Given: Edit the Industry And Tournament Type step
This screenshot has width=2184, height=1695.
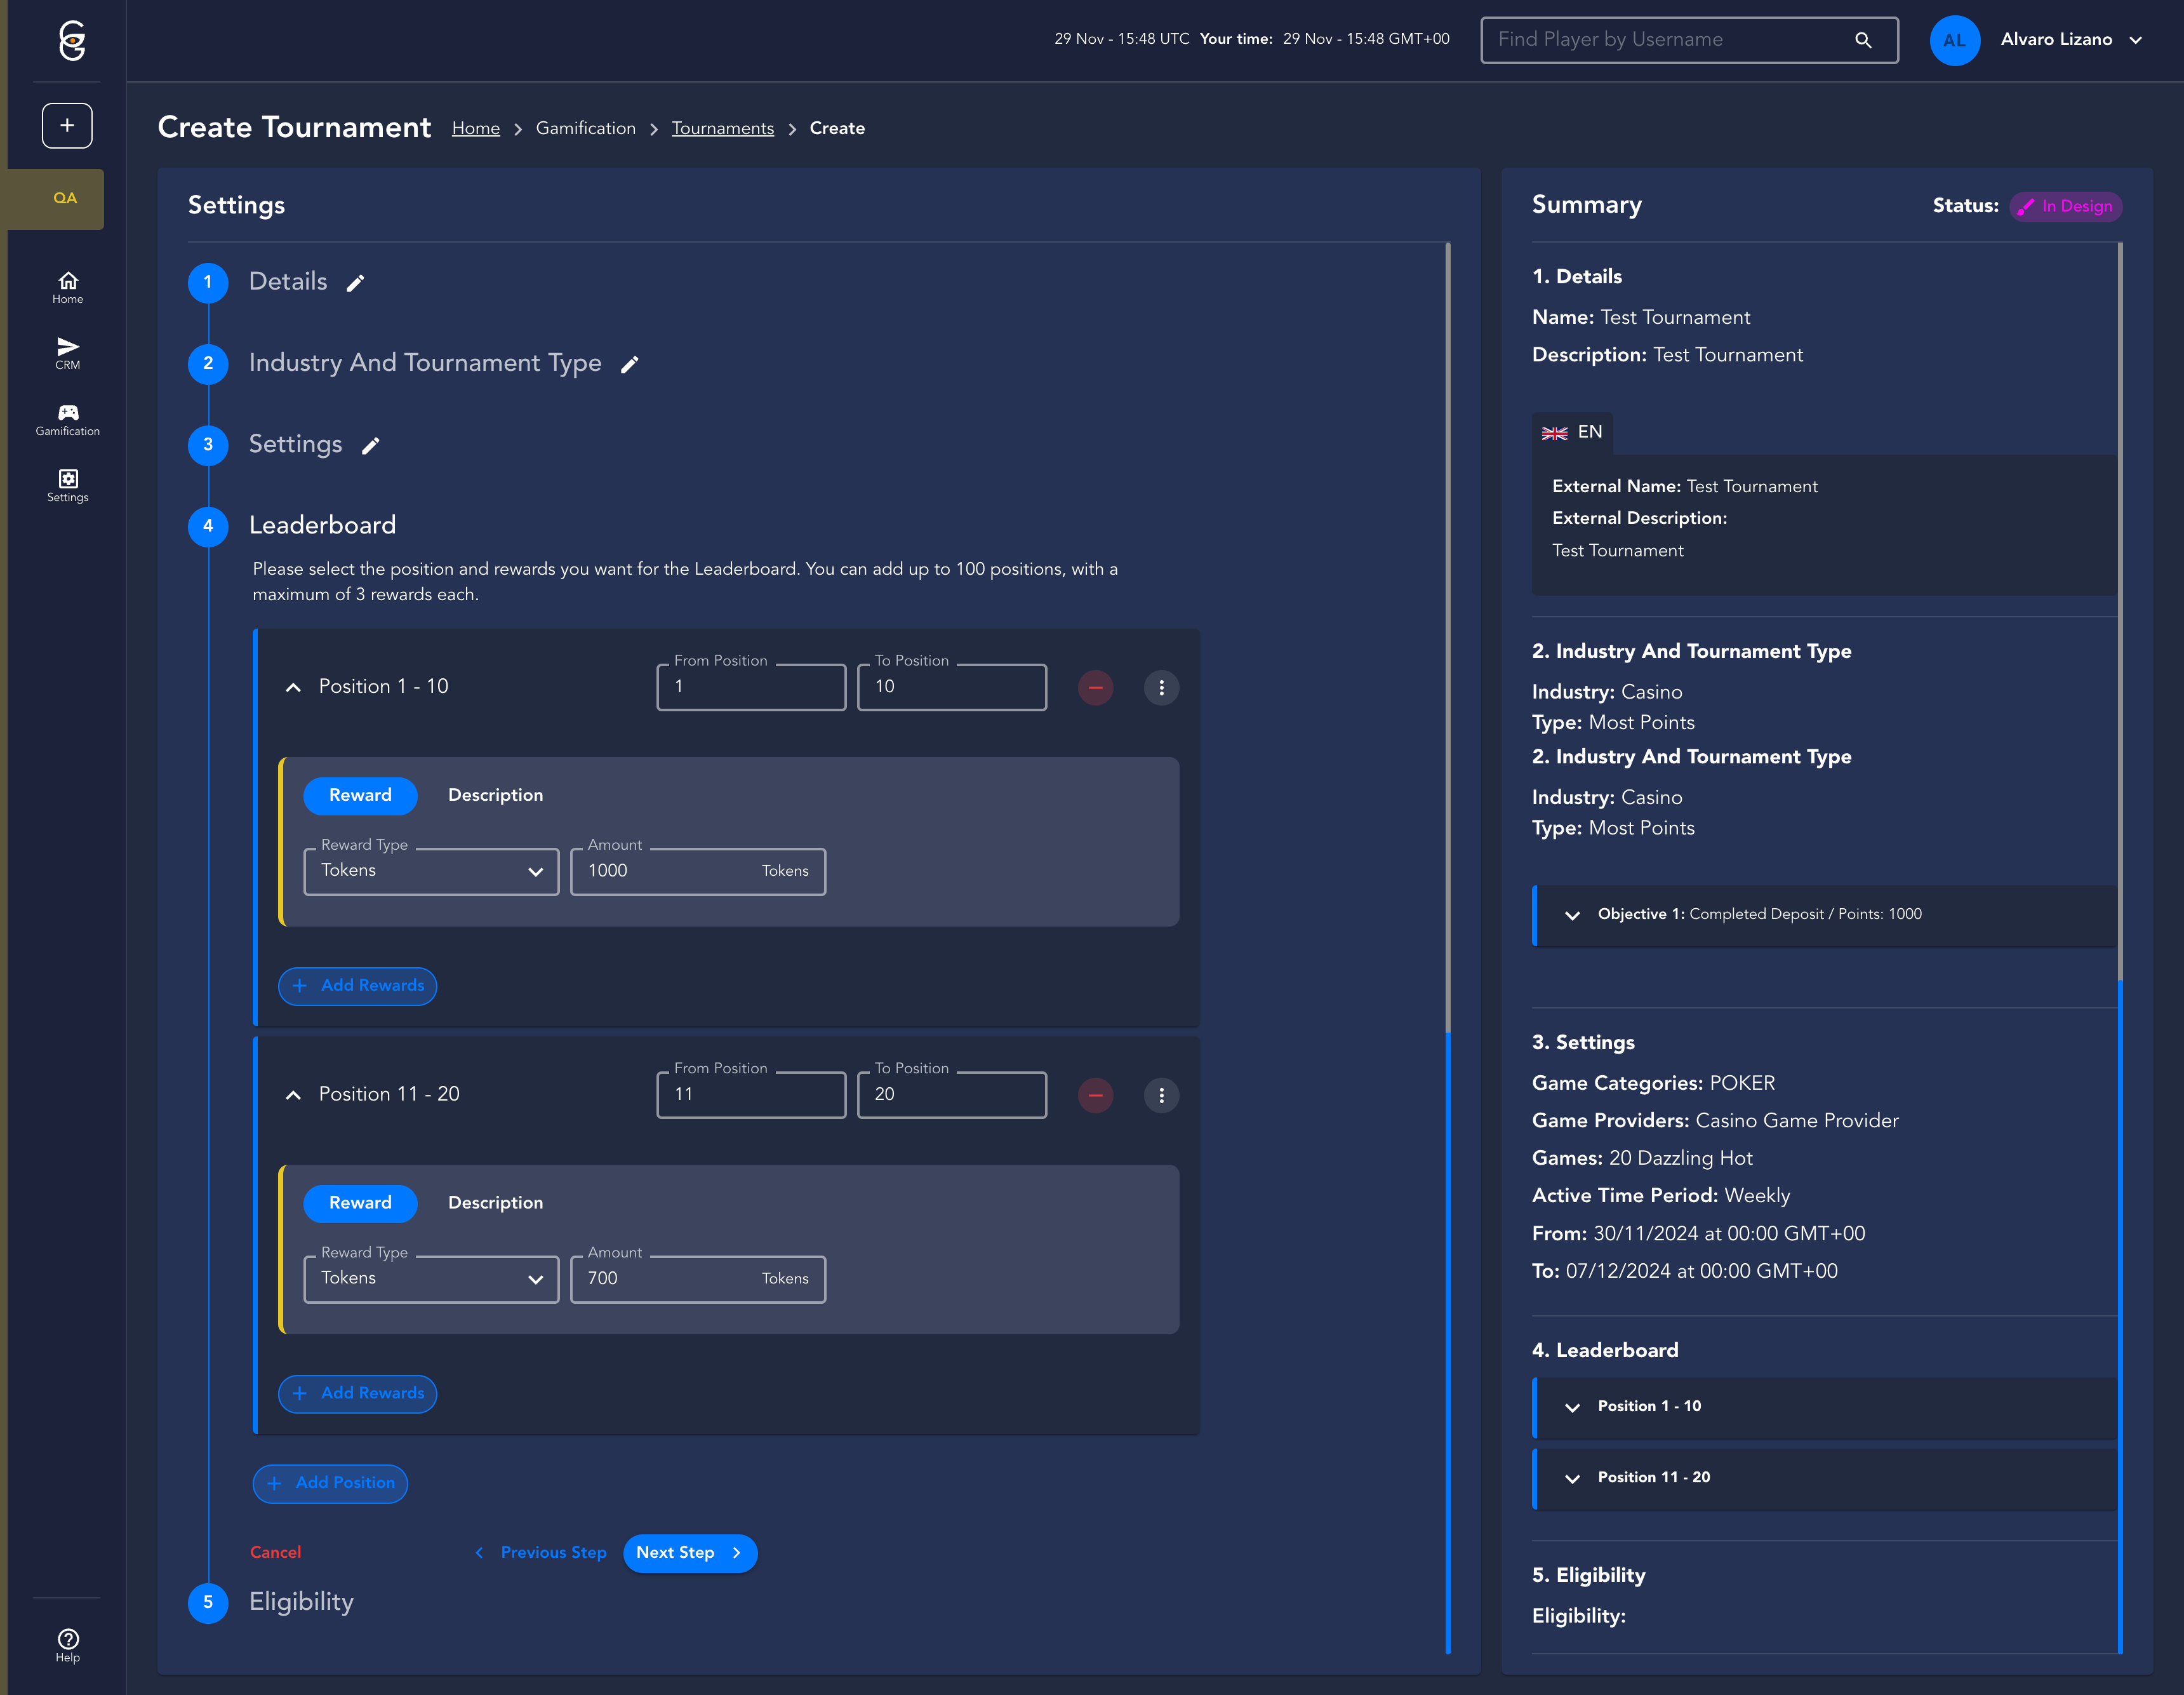Looking at the screenshot, I should click(629, 365).
